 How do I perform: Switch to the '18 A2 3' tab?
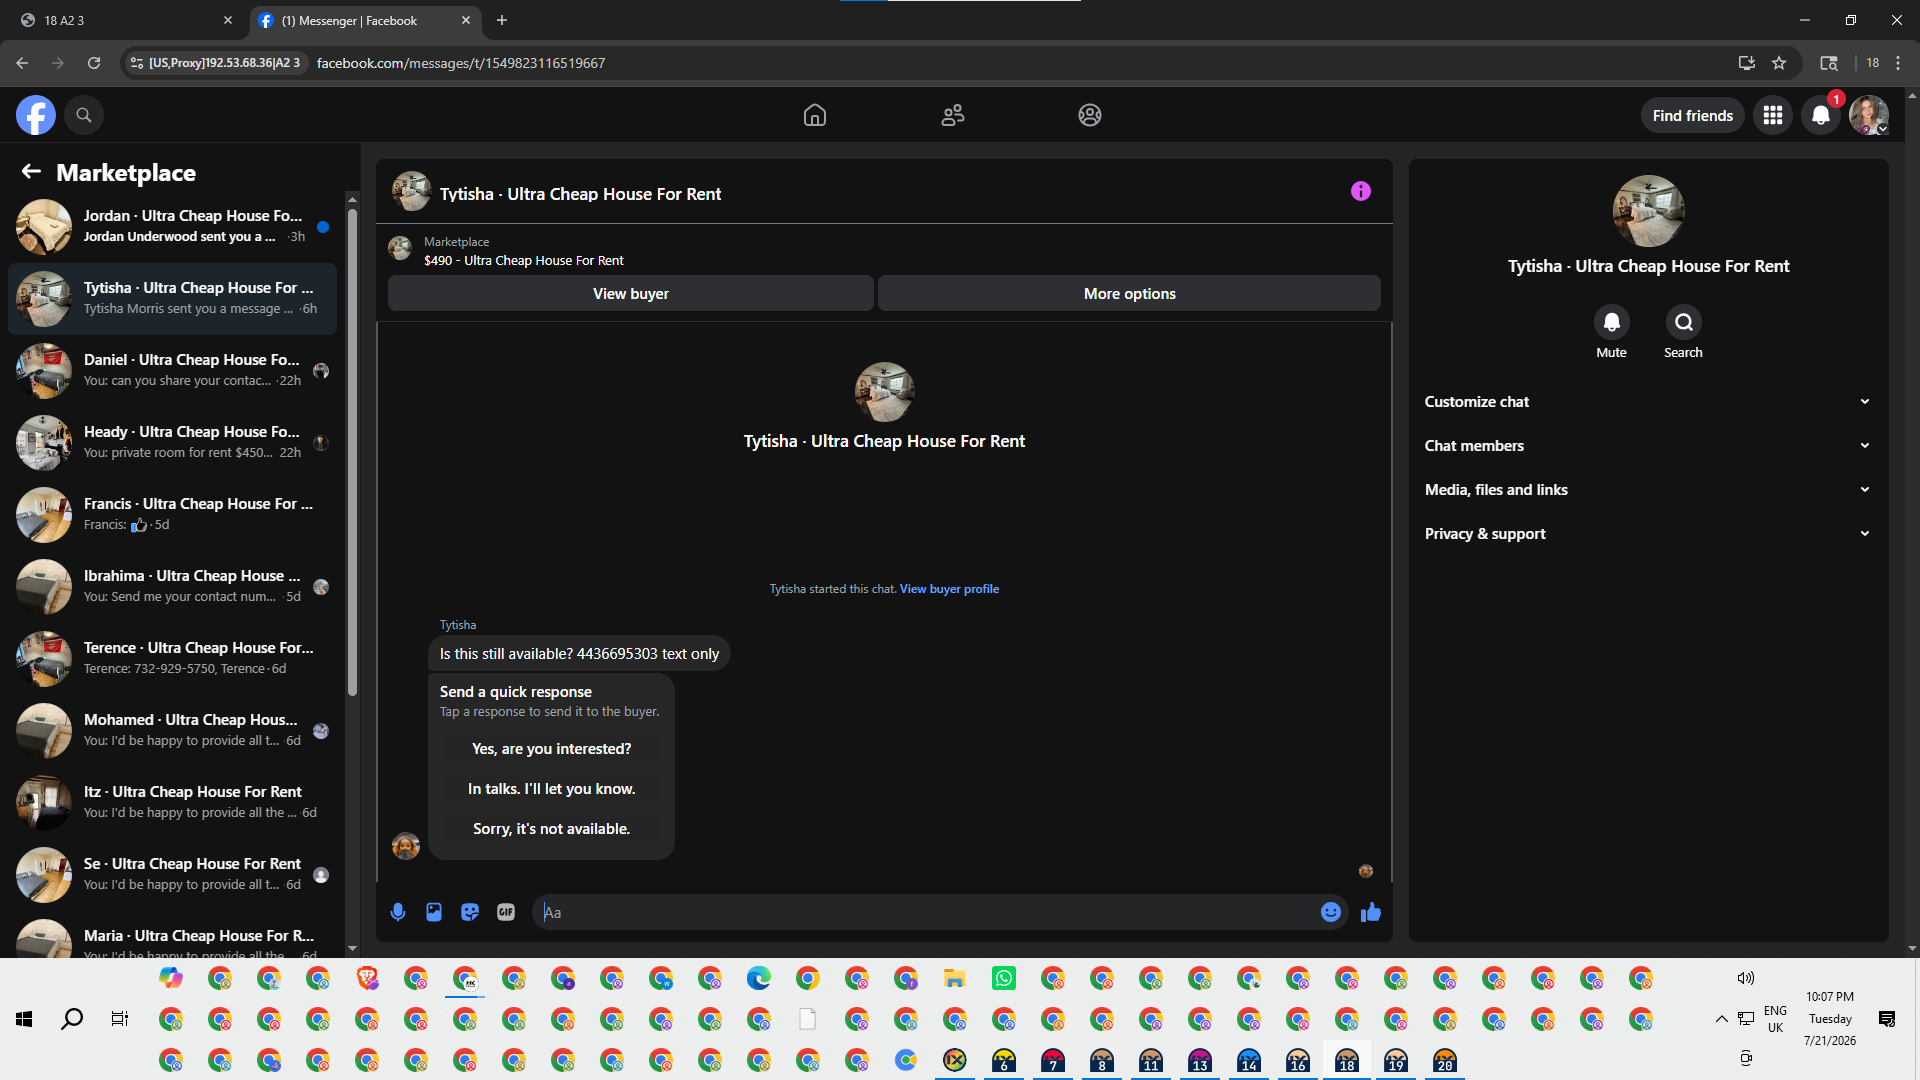125,20
